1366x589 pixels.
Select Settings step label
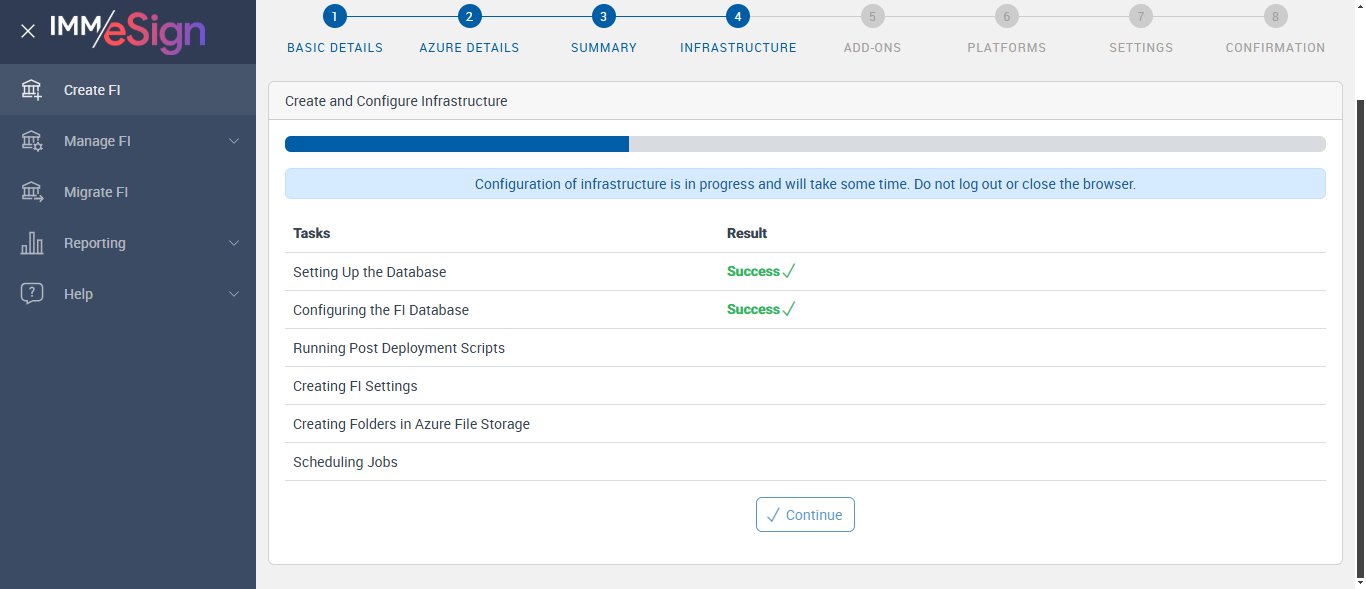point(1141,48)
